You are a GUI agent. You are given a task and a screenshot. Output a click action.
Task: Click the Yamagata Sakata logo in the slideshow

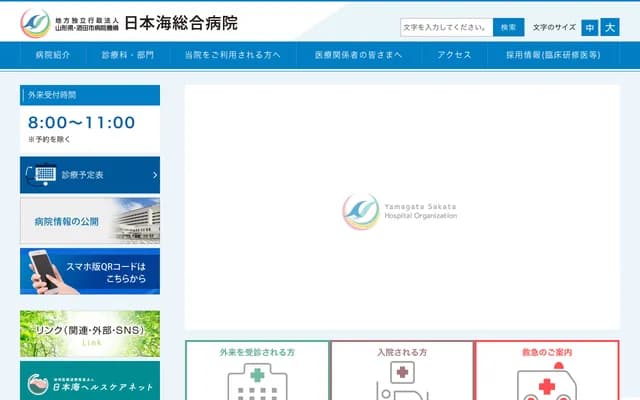(x=360, y=210)
